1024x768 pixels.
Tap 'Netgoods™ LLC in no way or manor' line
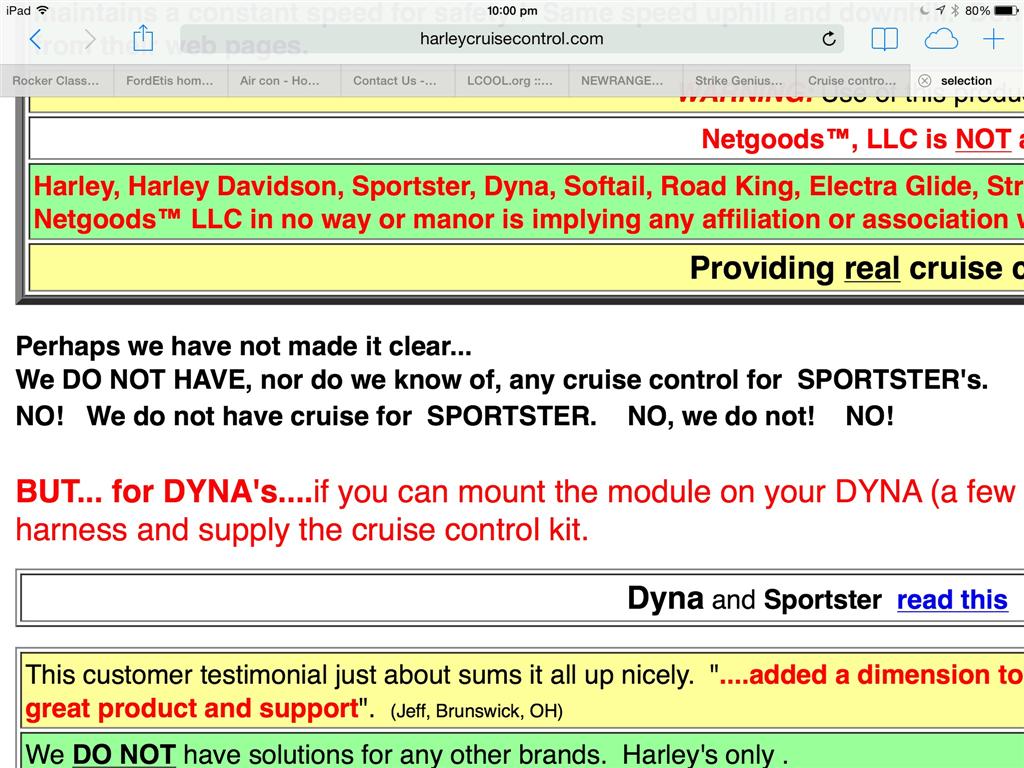(x=528, y=219)
